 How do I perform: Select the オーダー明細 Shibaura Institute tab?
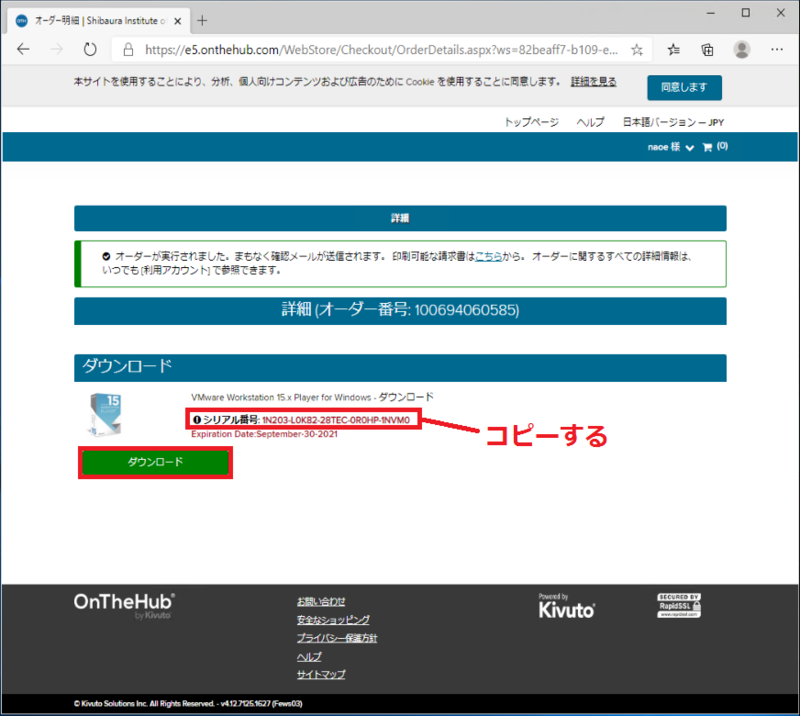[98, 21]
